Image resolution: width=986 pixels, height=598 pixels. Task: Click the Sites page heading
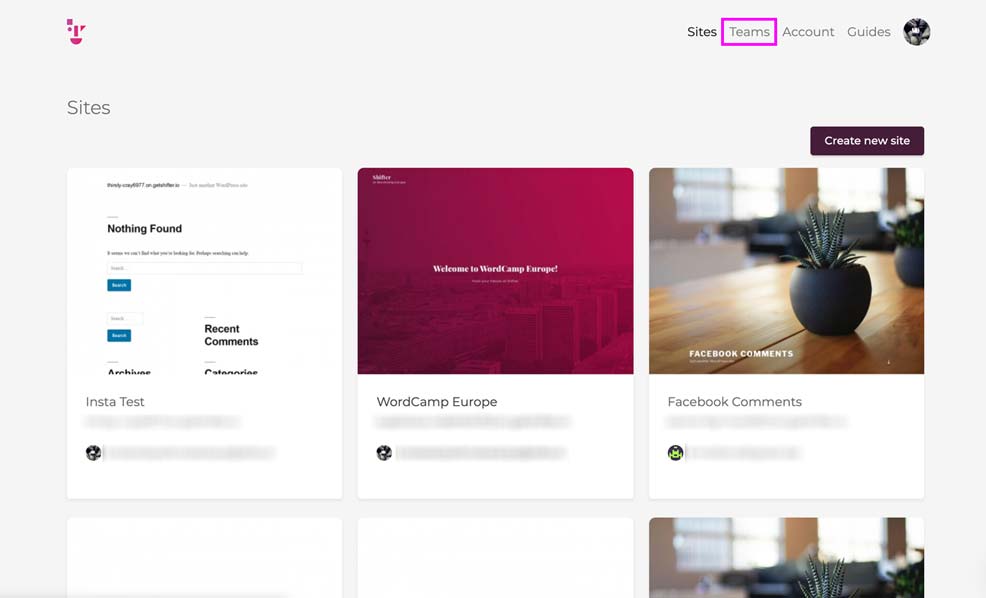(89, 108)
